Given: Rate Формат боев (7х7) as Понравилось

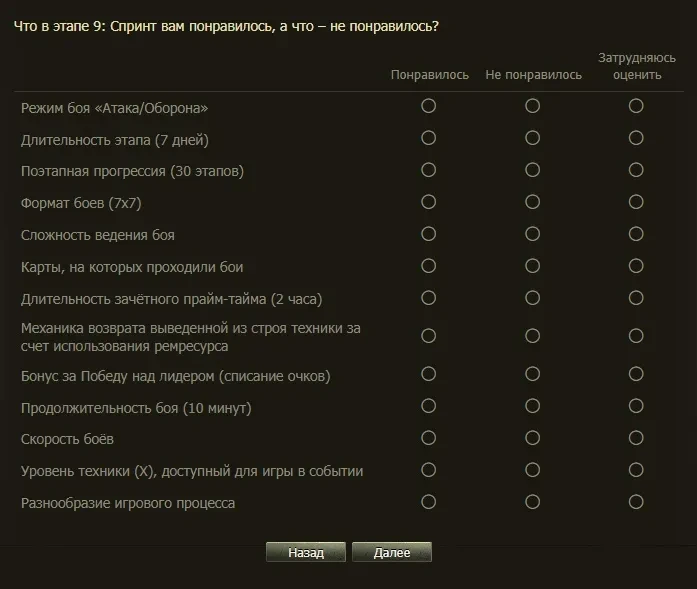Looking at the screenshot, I should click(x=429, y=202).
